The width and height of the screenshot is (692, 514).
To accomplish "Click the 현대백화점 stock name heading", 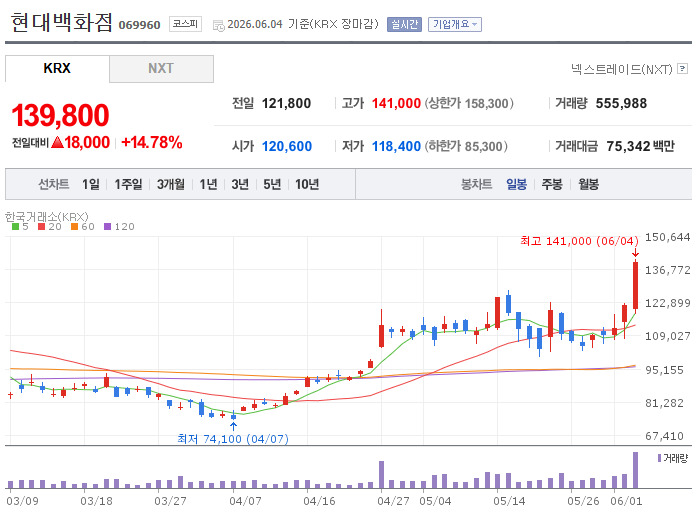I will (x=61, y=22).
